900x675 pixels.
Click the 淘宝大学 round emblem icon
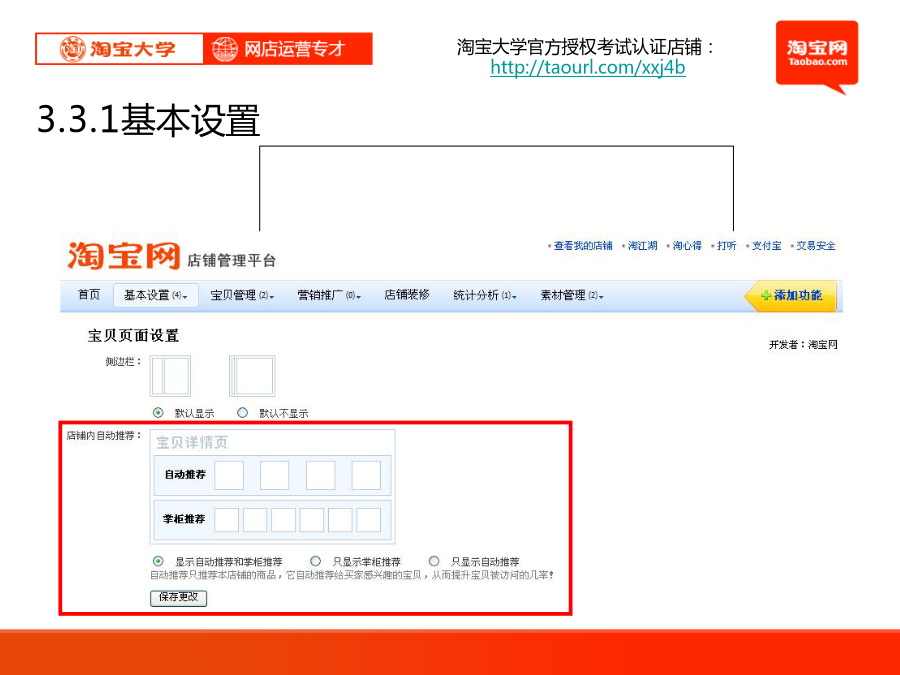point(72,49)
